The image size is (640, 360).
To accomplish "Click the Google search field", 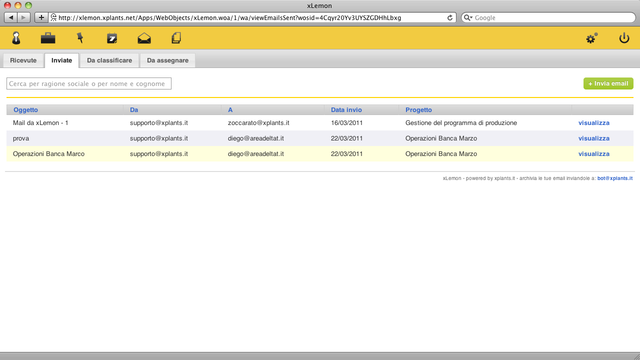I will (x=549, y=18).
